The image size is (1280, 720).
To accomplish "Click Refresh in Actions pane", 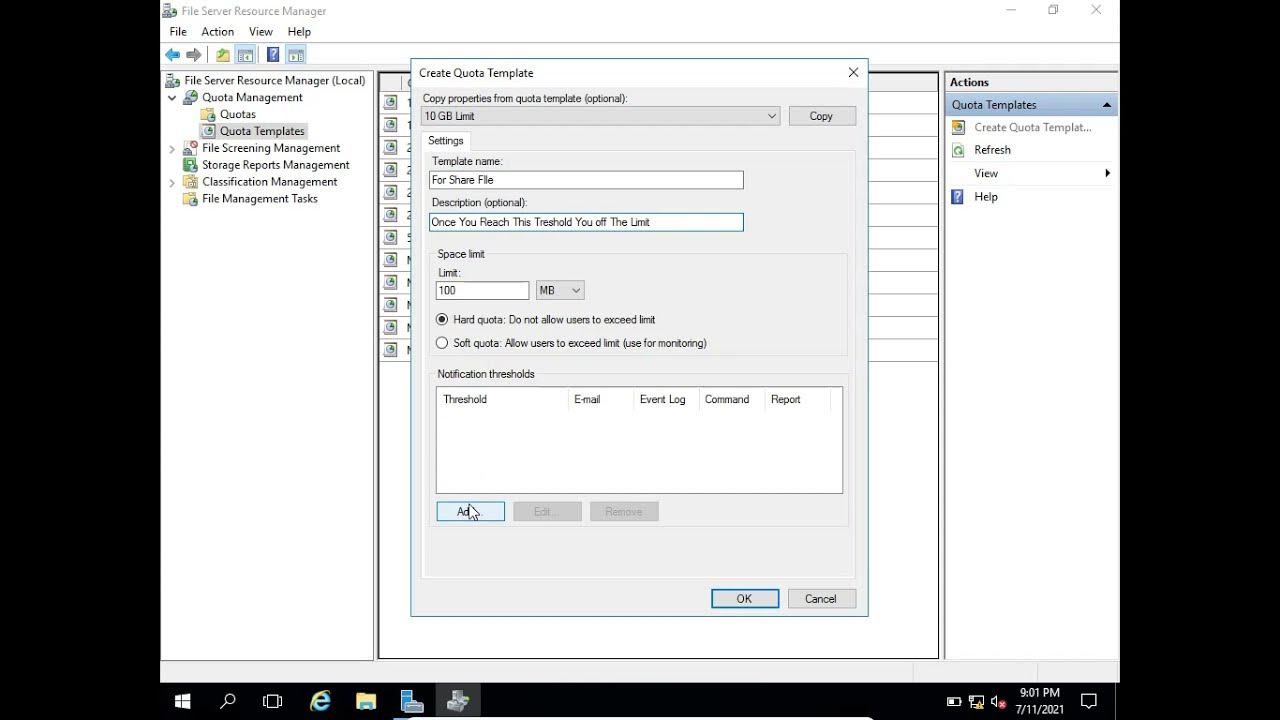I will (992, 150).
